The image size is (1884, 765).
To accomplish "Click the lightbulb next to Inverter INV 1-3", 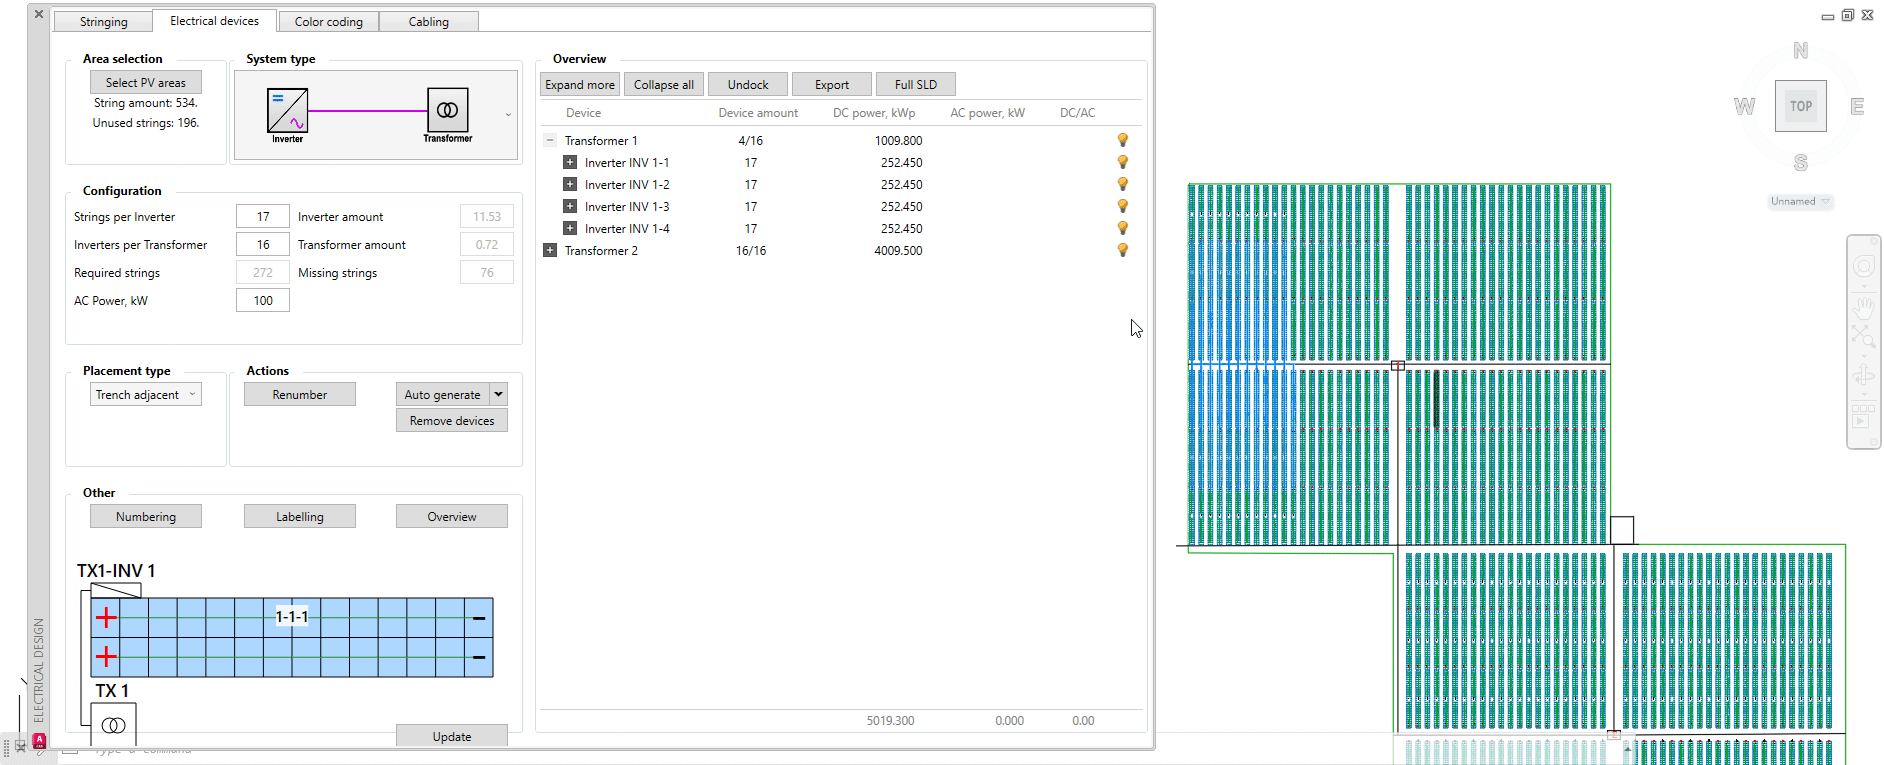I will point(1122,206).
